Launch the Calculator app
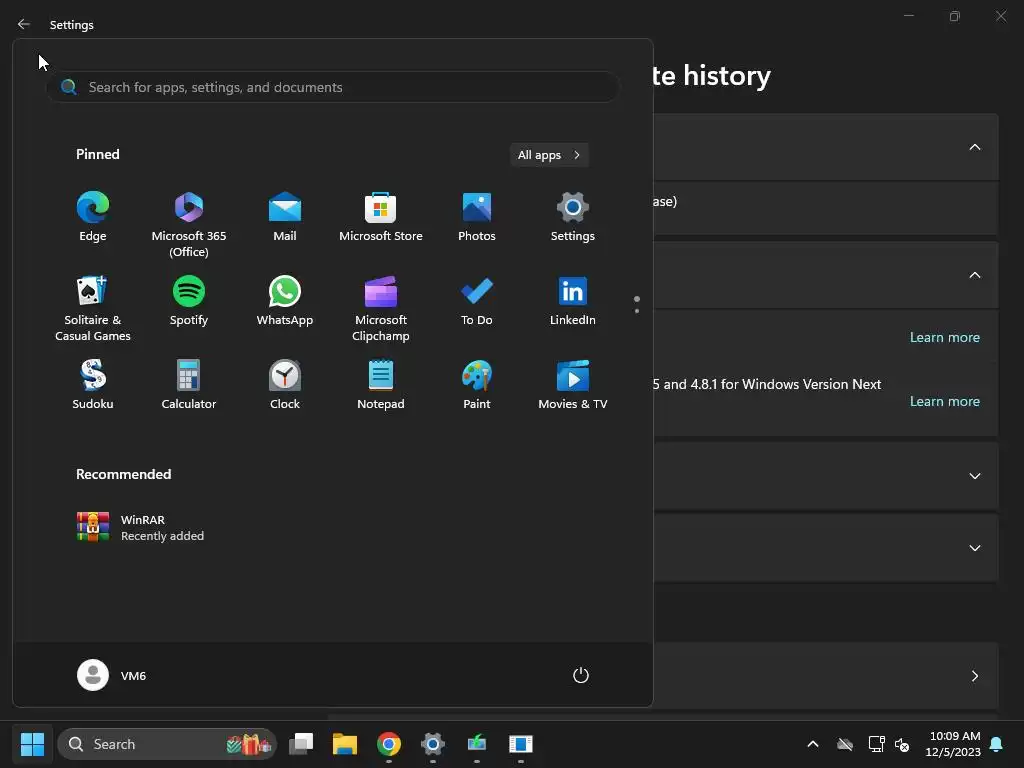 coord(189,385)
